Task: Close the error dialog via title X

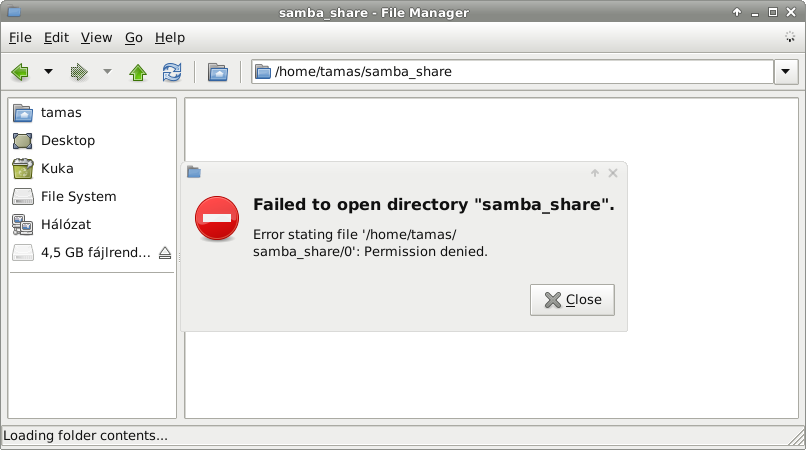Action: pos(613,173)
